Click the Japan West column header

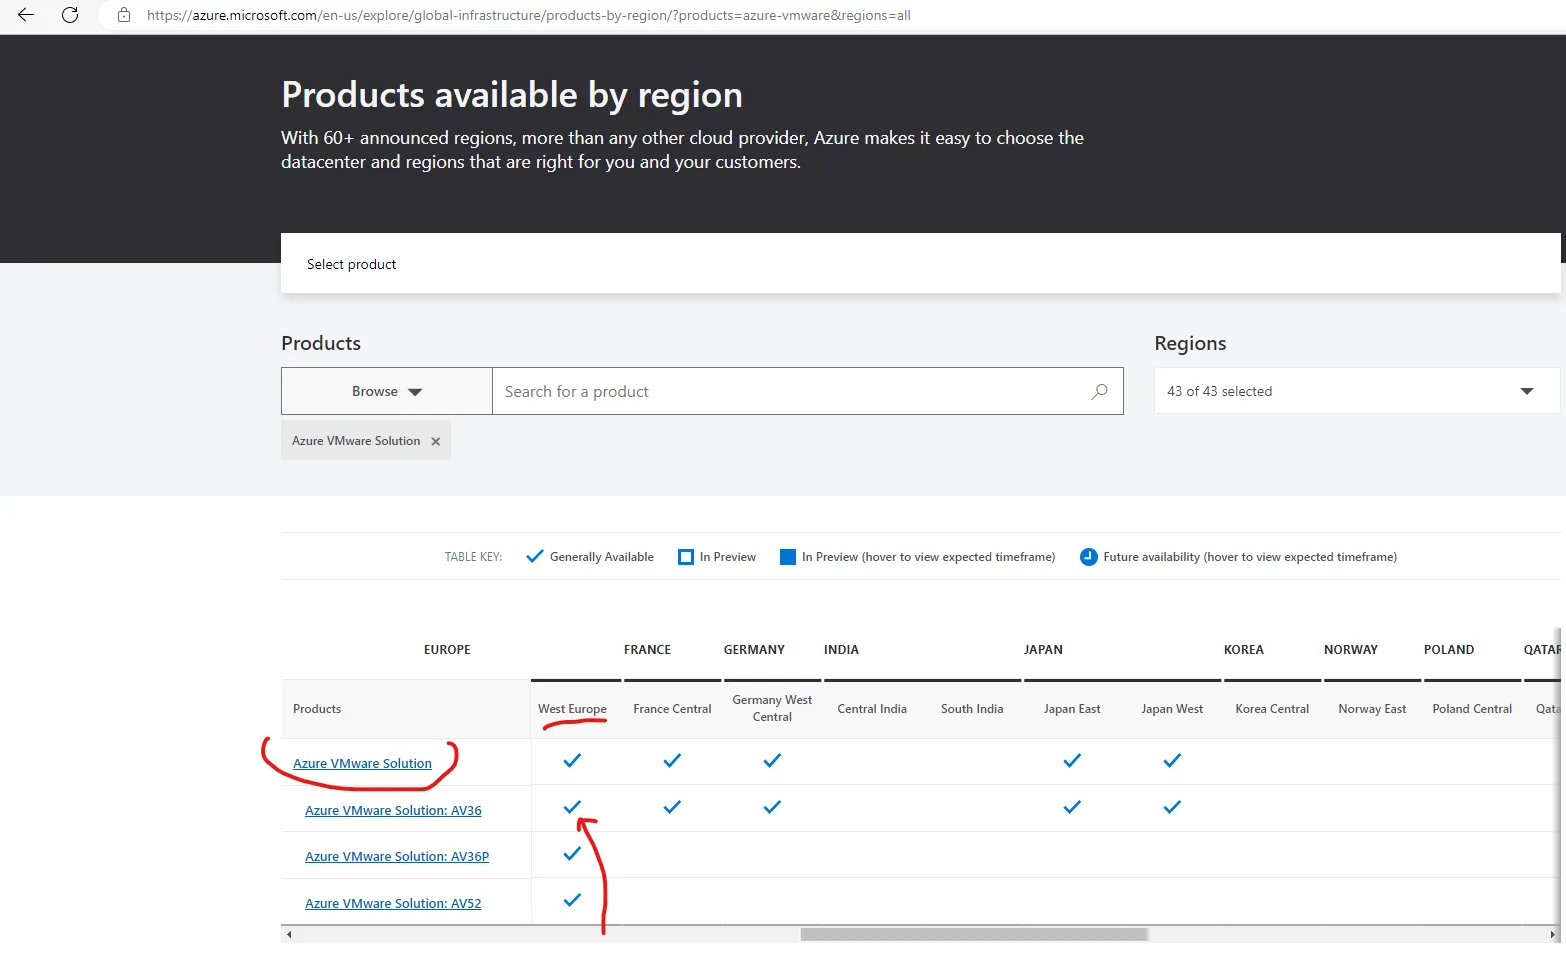coord(1172,709)
